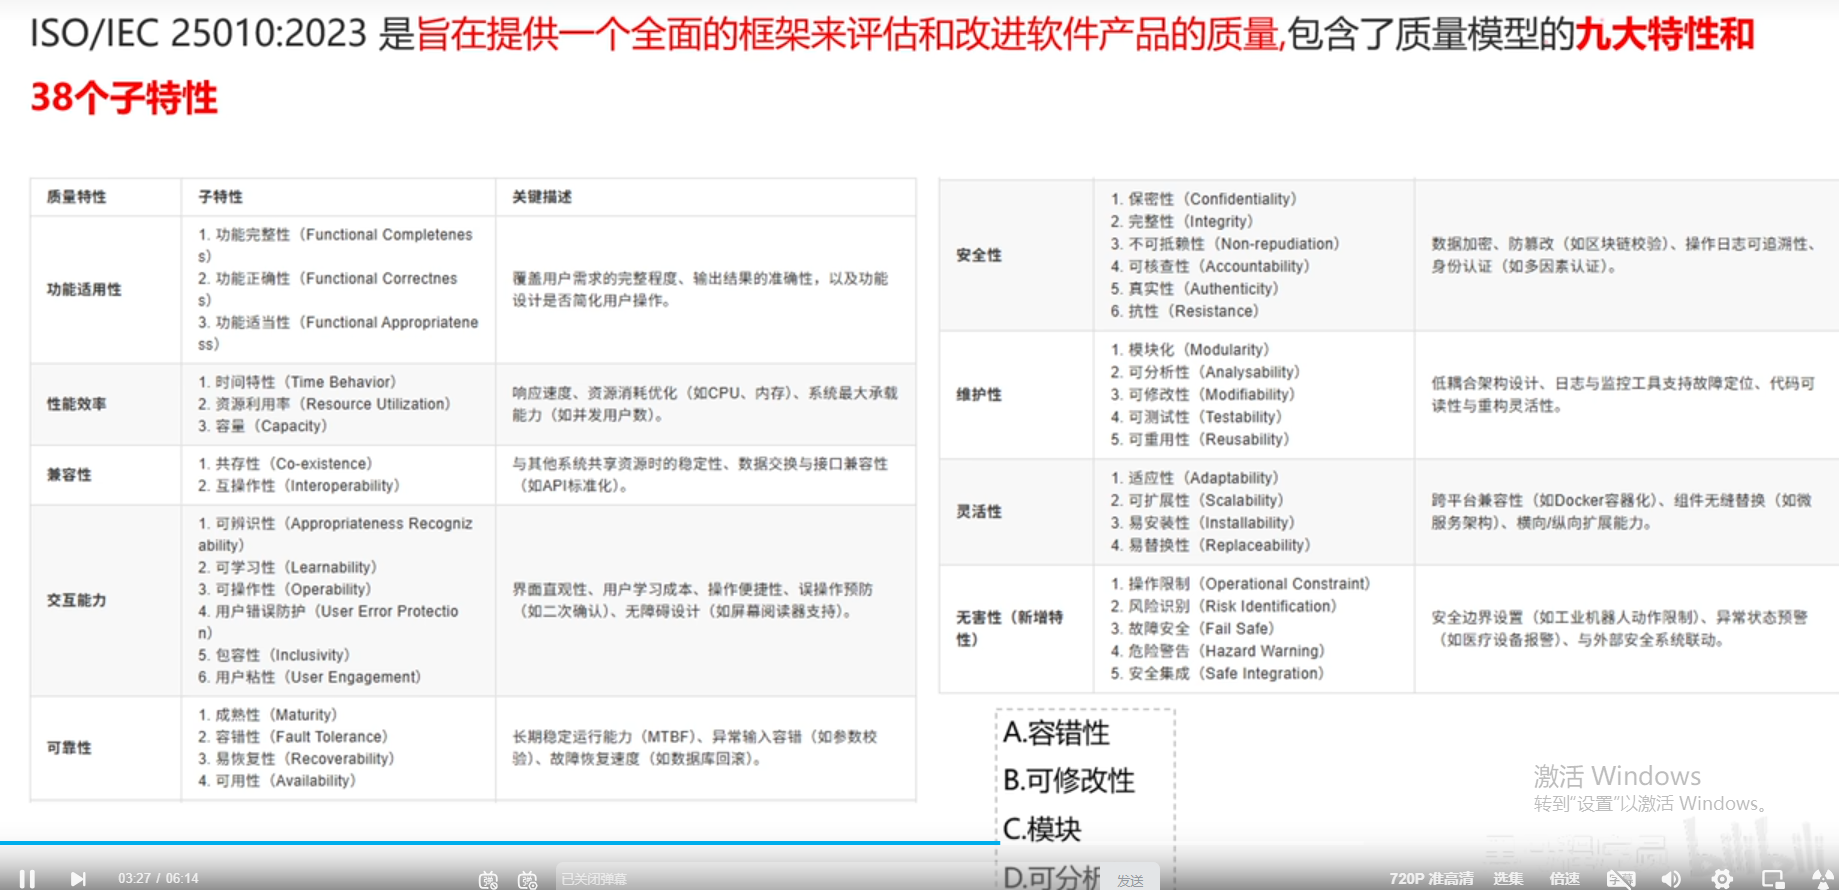
Task: Skip to the next video
Action: (78, 878)
